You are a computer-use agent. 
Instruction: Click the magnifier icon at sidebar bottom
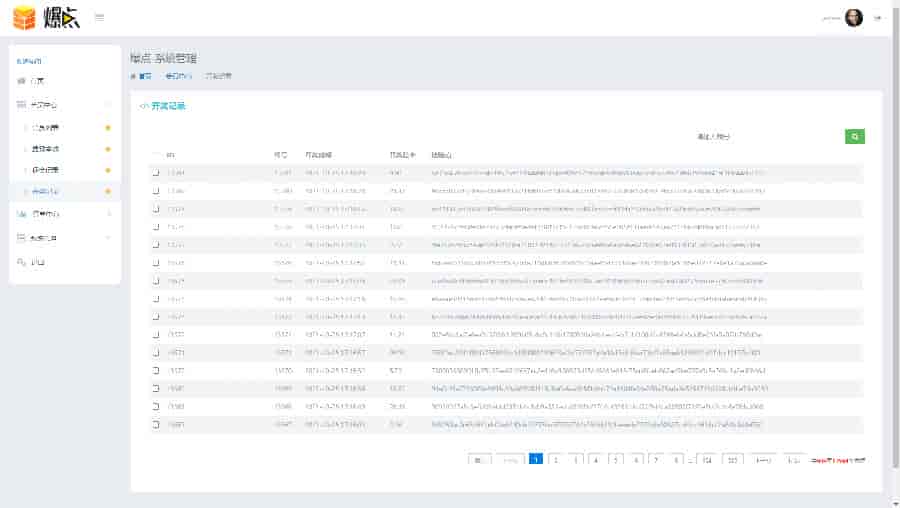click(22, 262)
